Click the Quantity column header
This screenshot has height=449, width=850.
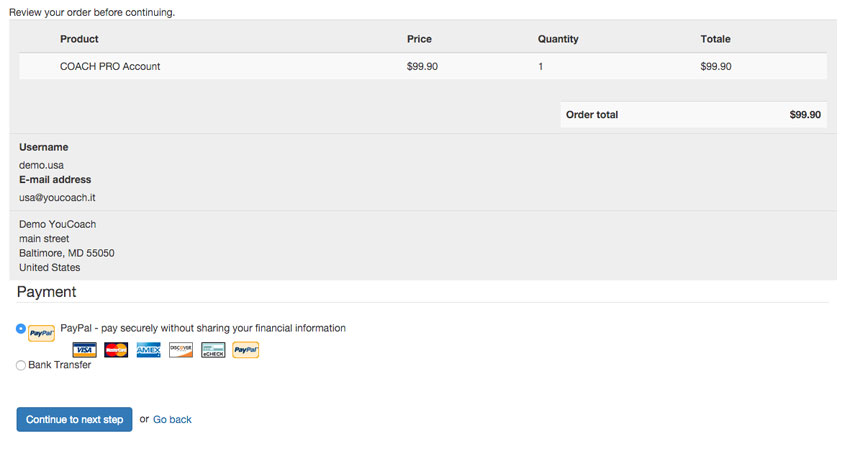pos(558,39)
